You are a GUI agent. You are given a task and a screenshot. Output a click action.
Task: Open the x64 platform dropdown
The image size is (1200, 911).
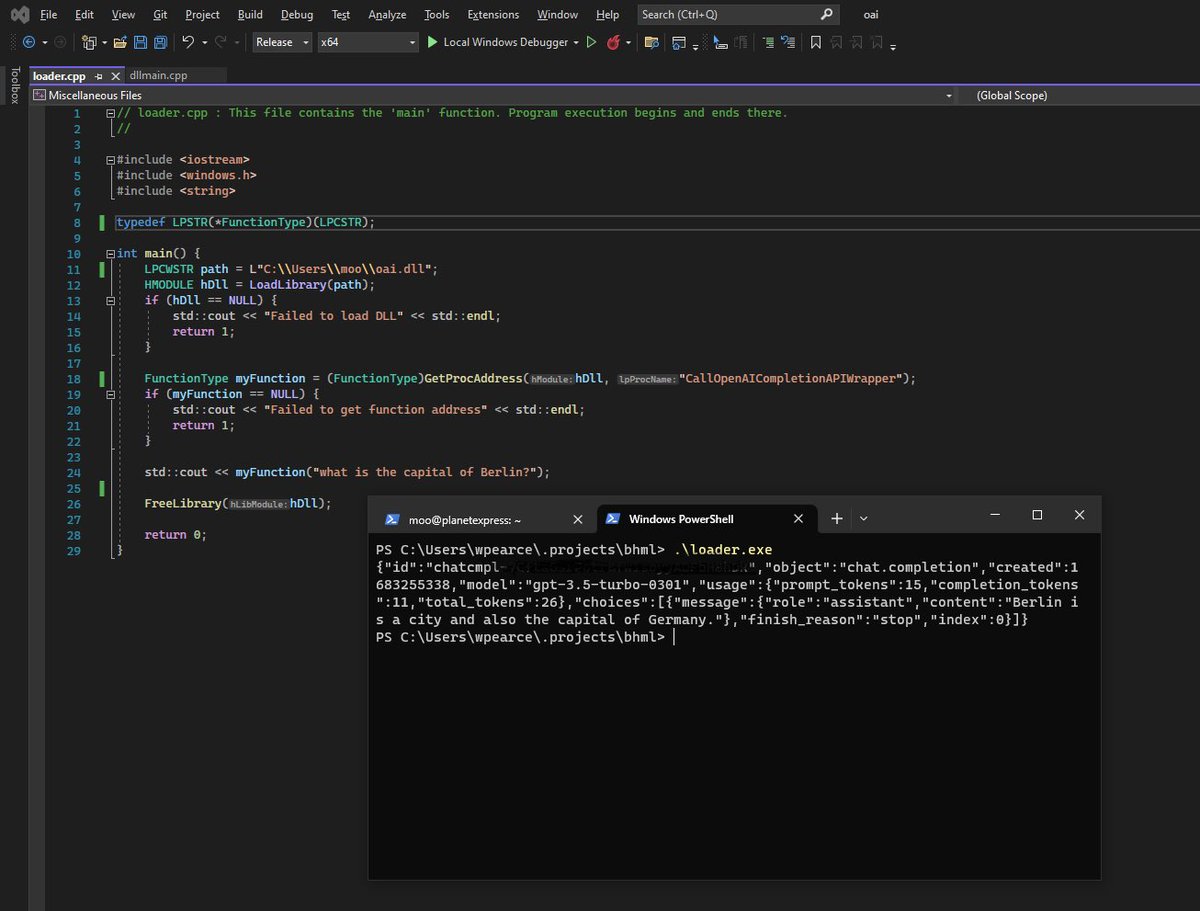368,42
